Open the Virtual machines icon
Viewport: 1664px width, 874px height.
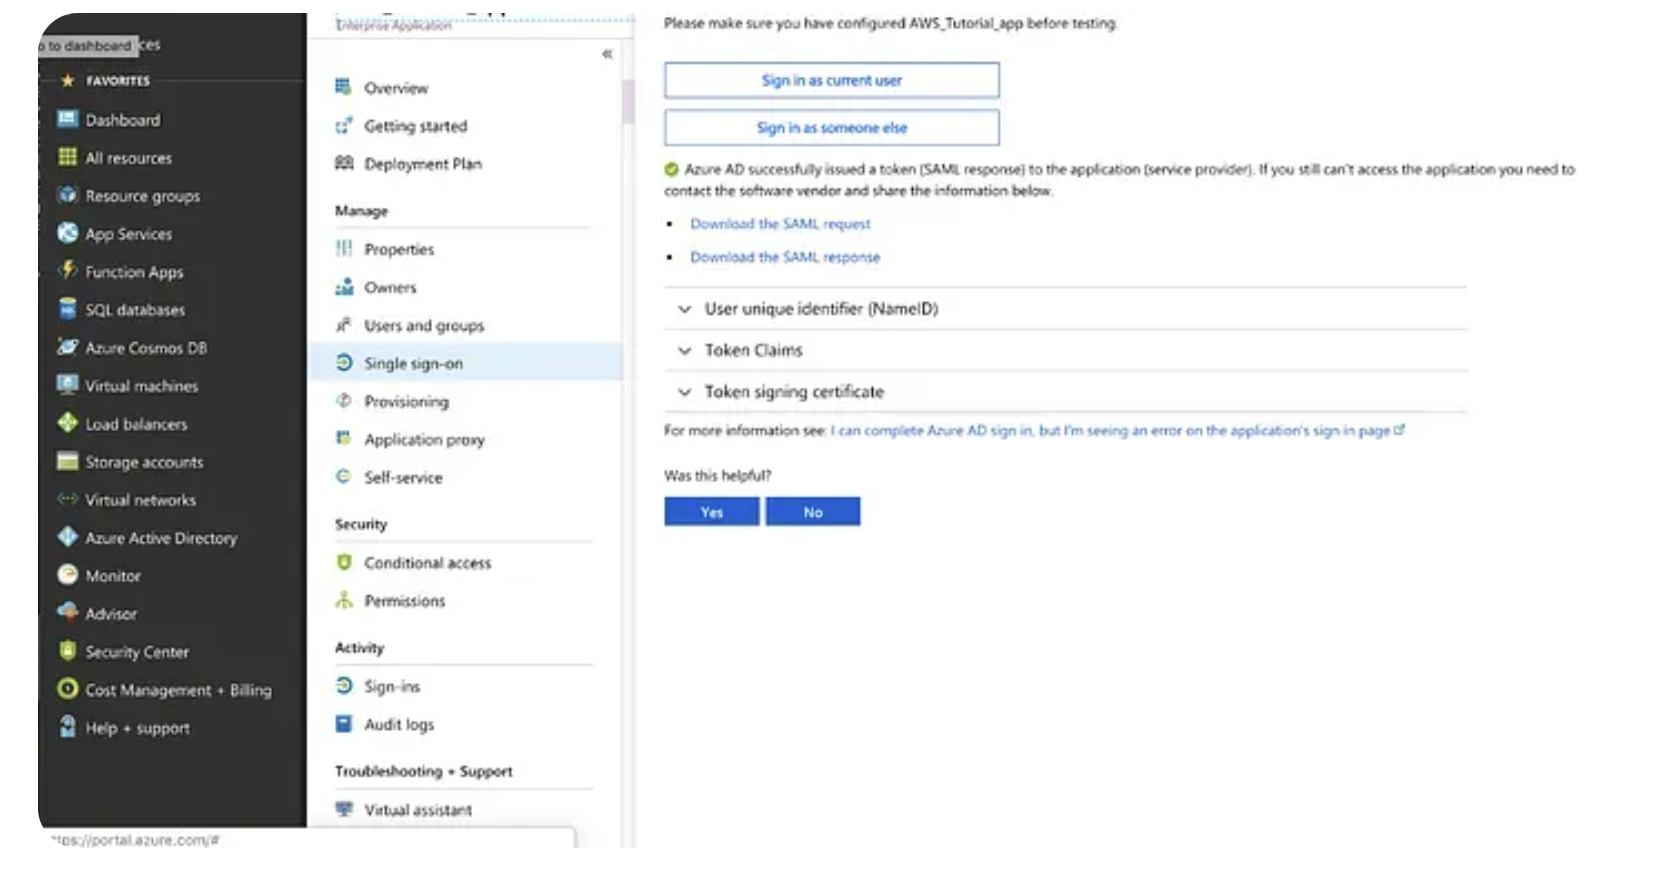(x=67, y=386)
